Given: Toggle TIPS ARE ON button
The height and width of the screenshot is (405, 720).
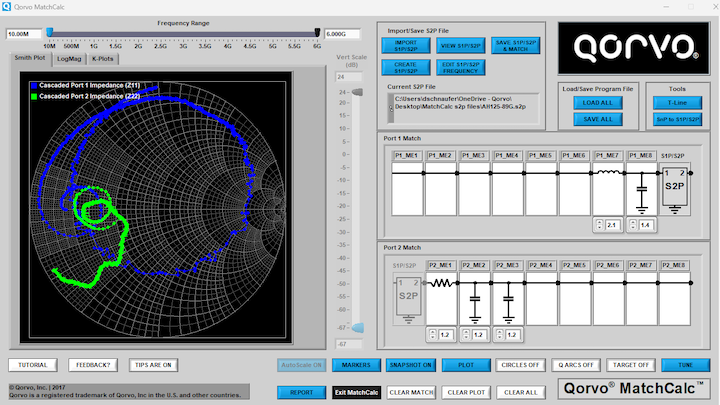Looking at the screenshot, I should [x=153, y=365].
